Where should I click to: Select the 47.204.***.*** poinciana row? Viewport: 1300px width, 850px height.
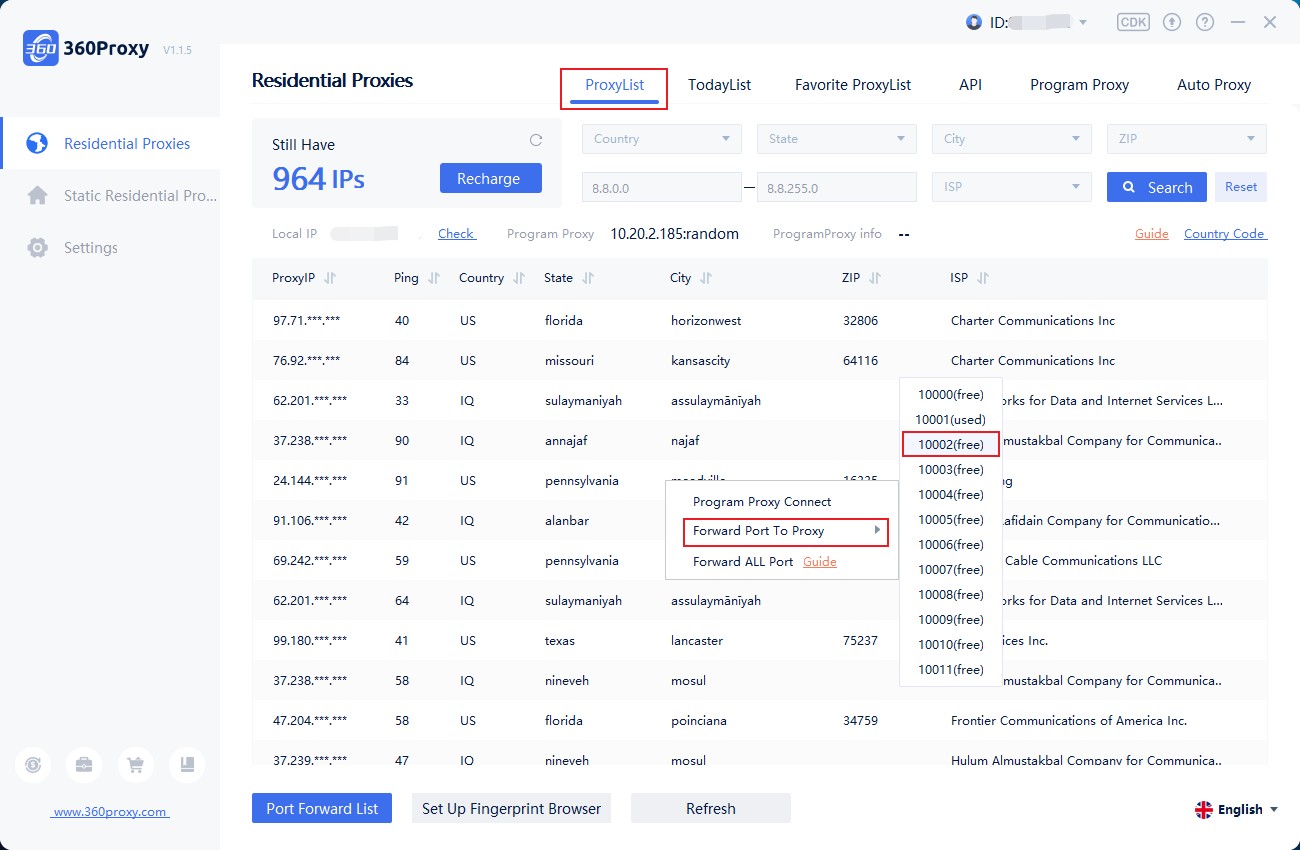[x=760, y=721]
